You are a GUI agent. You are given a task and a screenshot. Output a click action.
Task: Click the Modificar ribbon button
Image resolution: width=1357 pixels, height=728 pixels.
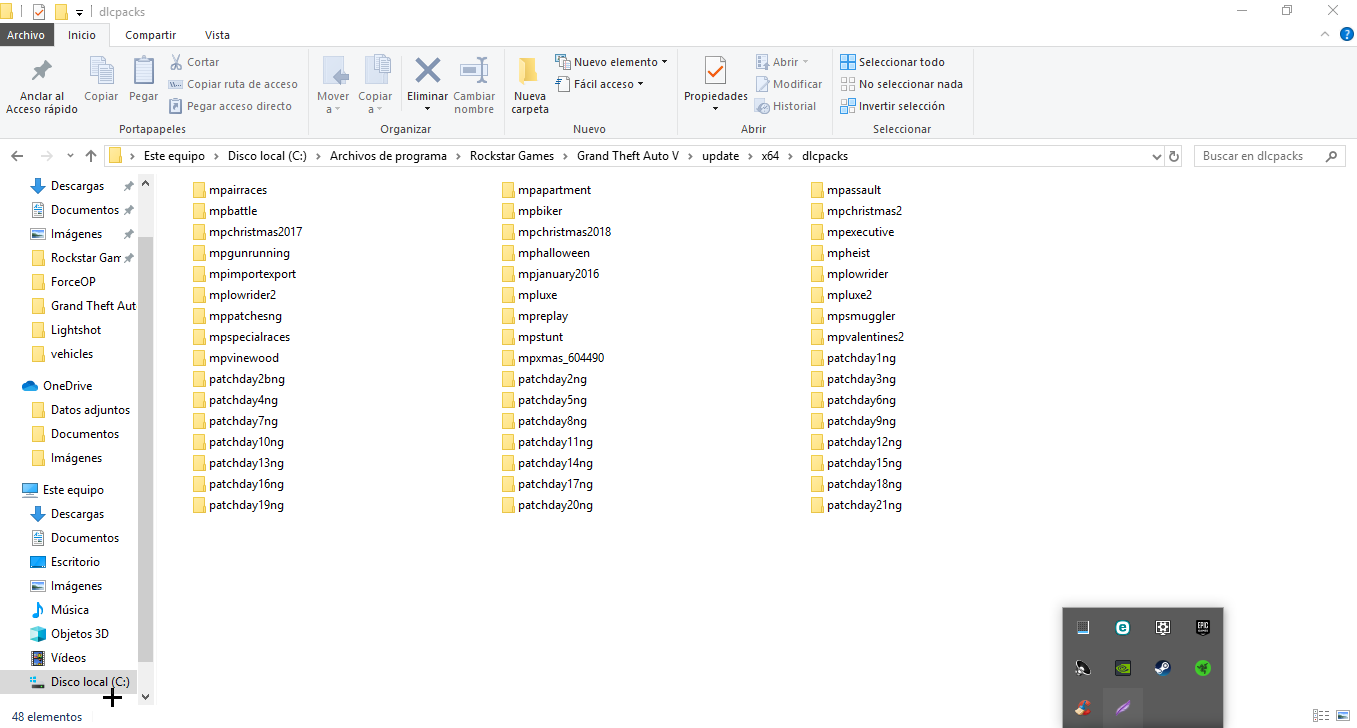tap(789, 84)
